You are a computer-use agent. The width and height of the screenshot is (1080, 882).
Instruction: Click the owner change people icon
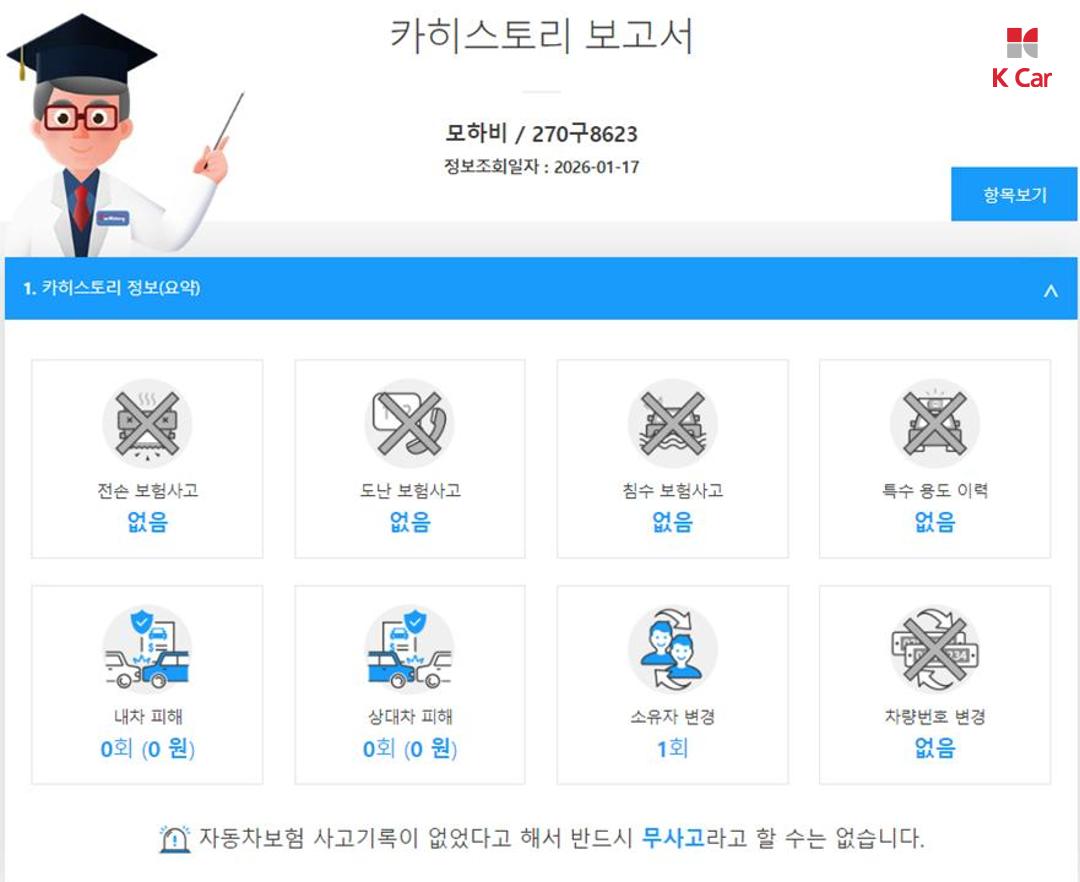coord(672,649)
